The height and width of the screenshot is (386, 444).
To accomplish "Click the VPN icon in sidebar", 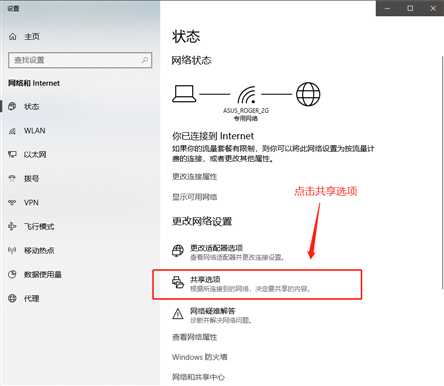I will [x=12, y=202].
